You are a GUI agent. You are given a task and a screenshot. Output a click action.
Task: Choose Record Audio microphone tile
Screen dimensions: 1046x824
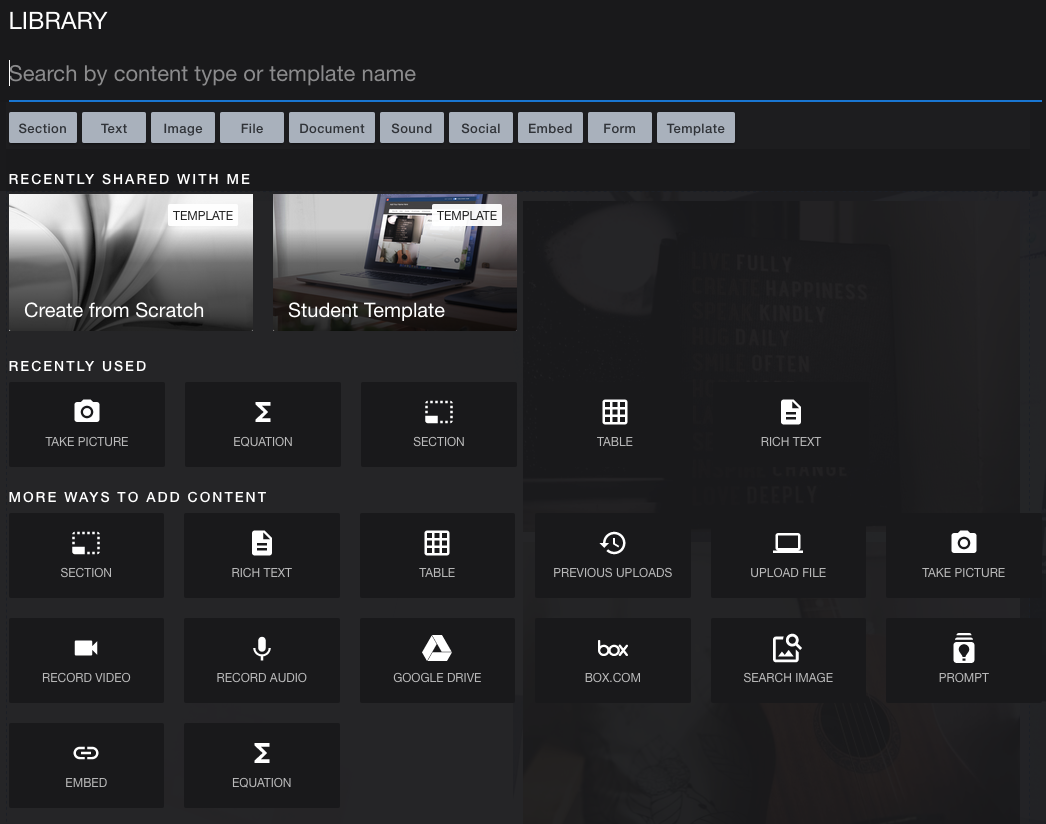tap(262, 660)
